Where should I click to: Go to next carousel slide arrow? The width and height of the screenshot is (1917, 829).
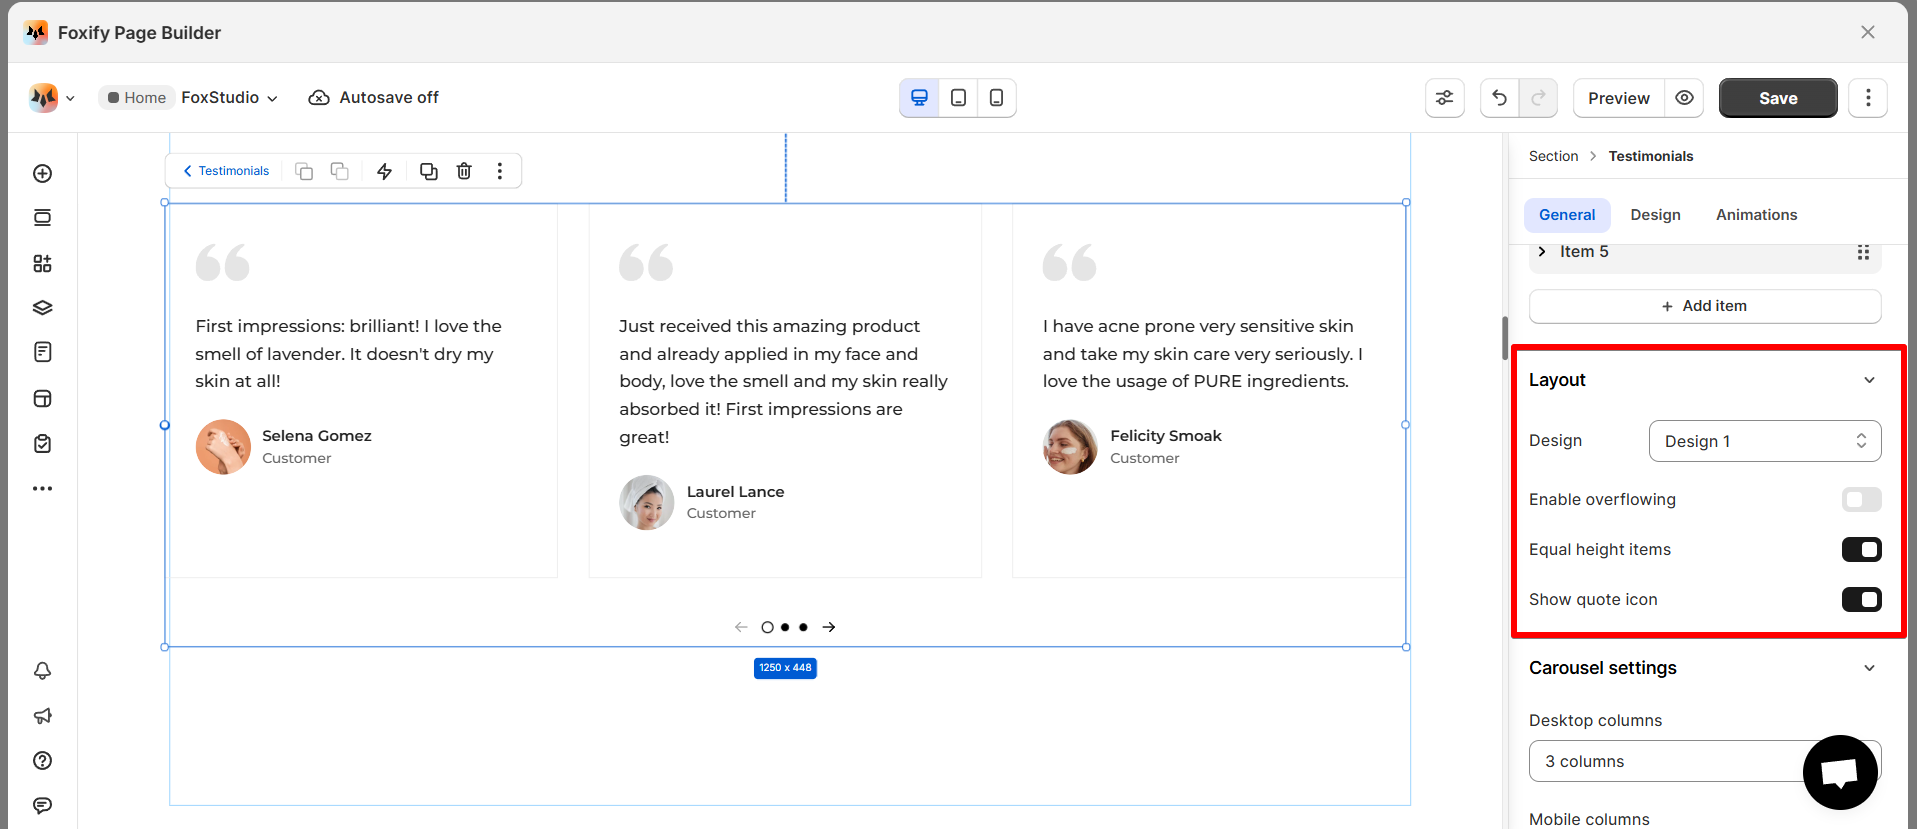coord(829,627)
